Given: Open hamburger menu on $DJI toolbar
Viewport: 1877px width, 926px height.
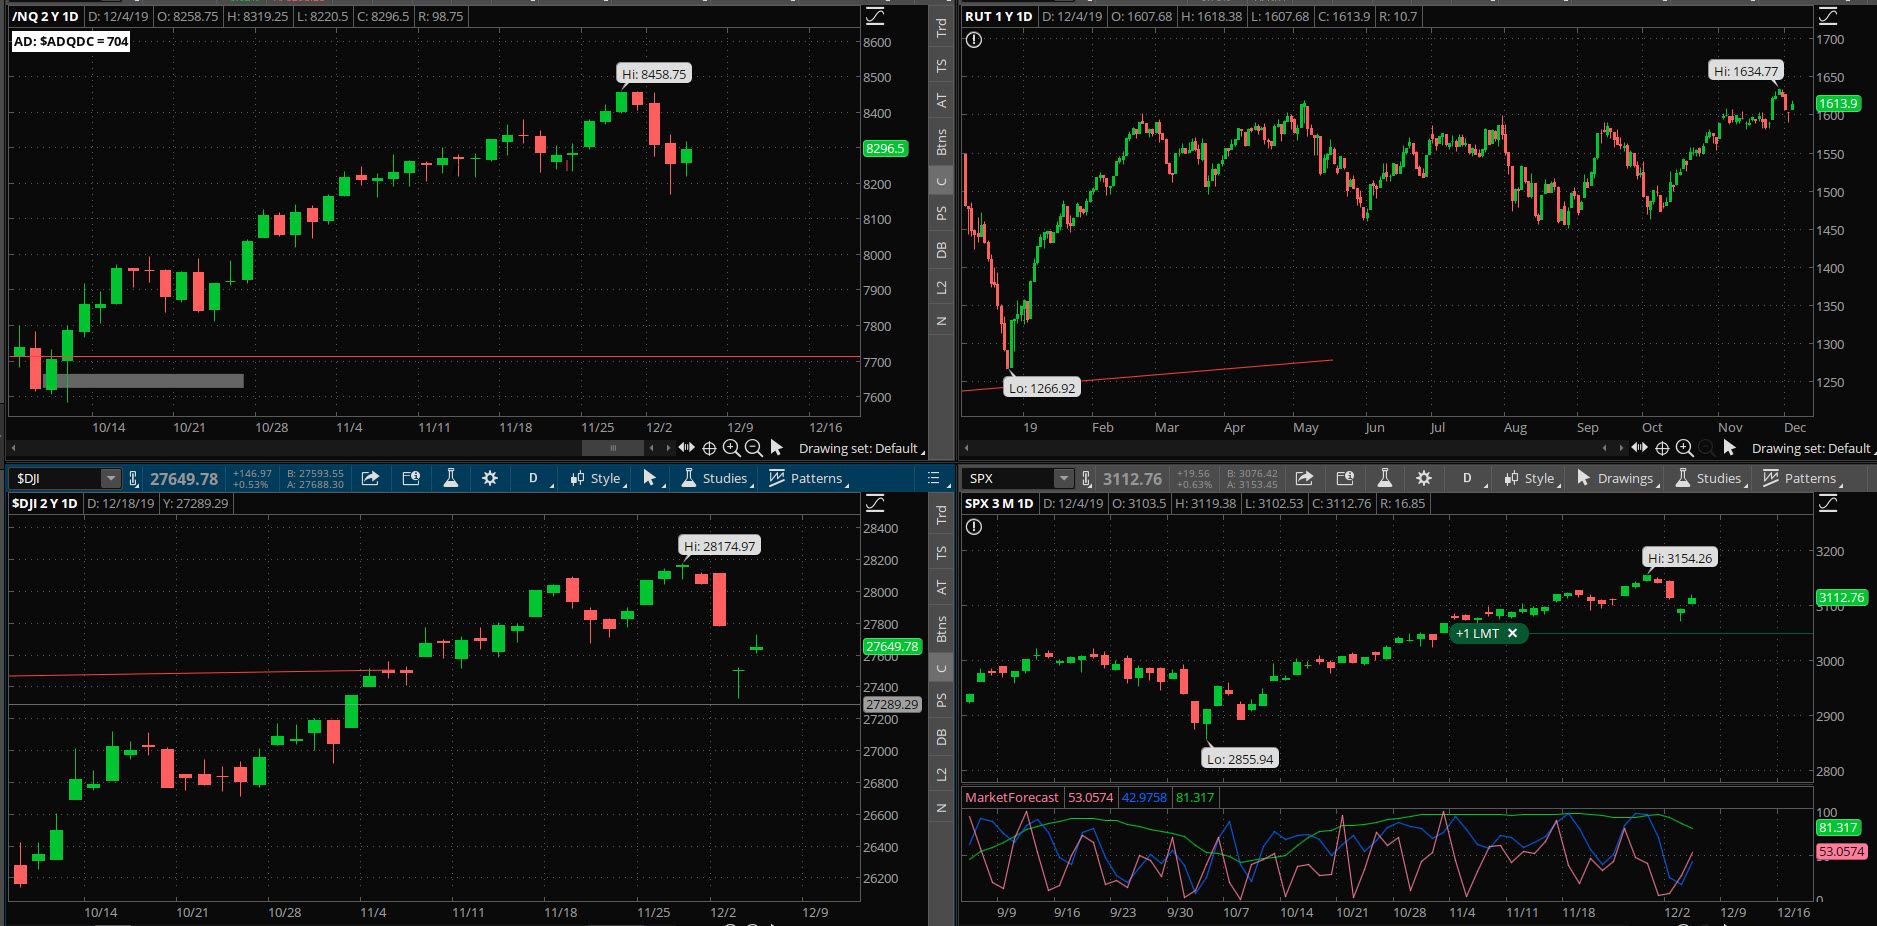Looking at the screenshot, I should tap(933, 478).
